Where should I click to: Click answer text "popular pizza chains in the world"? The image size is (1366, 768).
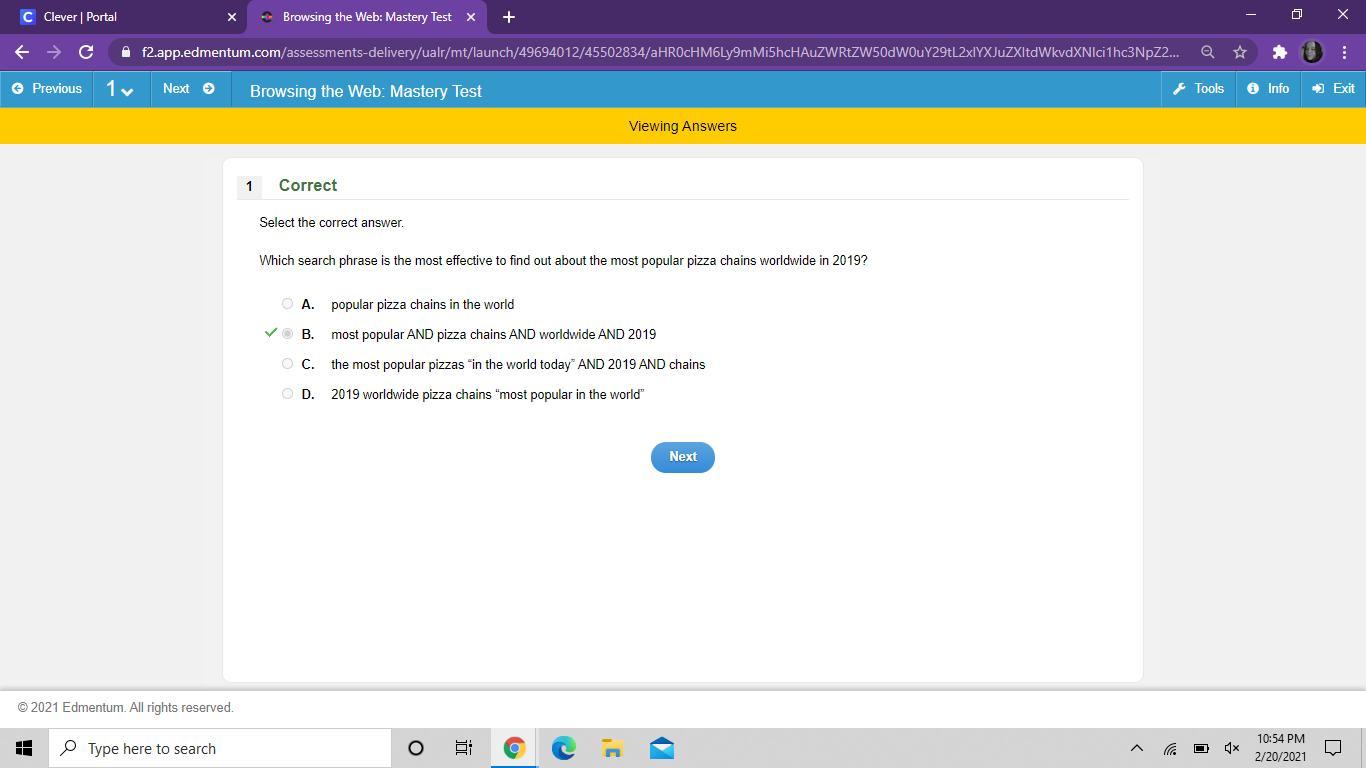tap(423, 304)
